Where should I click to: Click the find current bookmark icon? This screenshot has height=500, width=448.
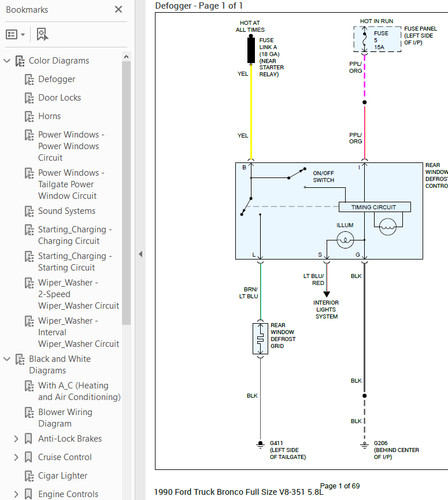42,34
